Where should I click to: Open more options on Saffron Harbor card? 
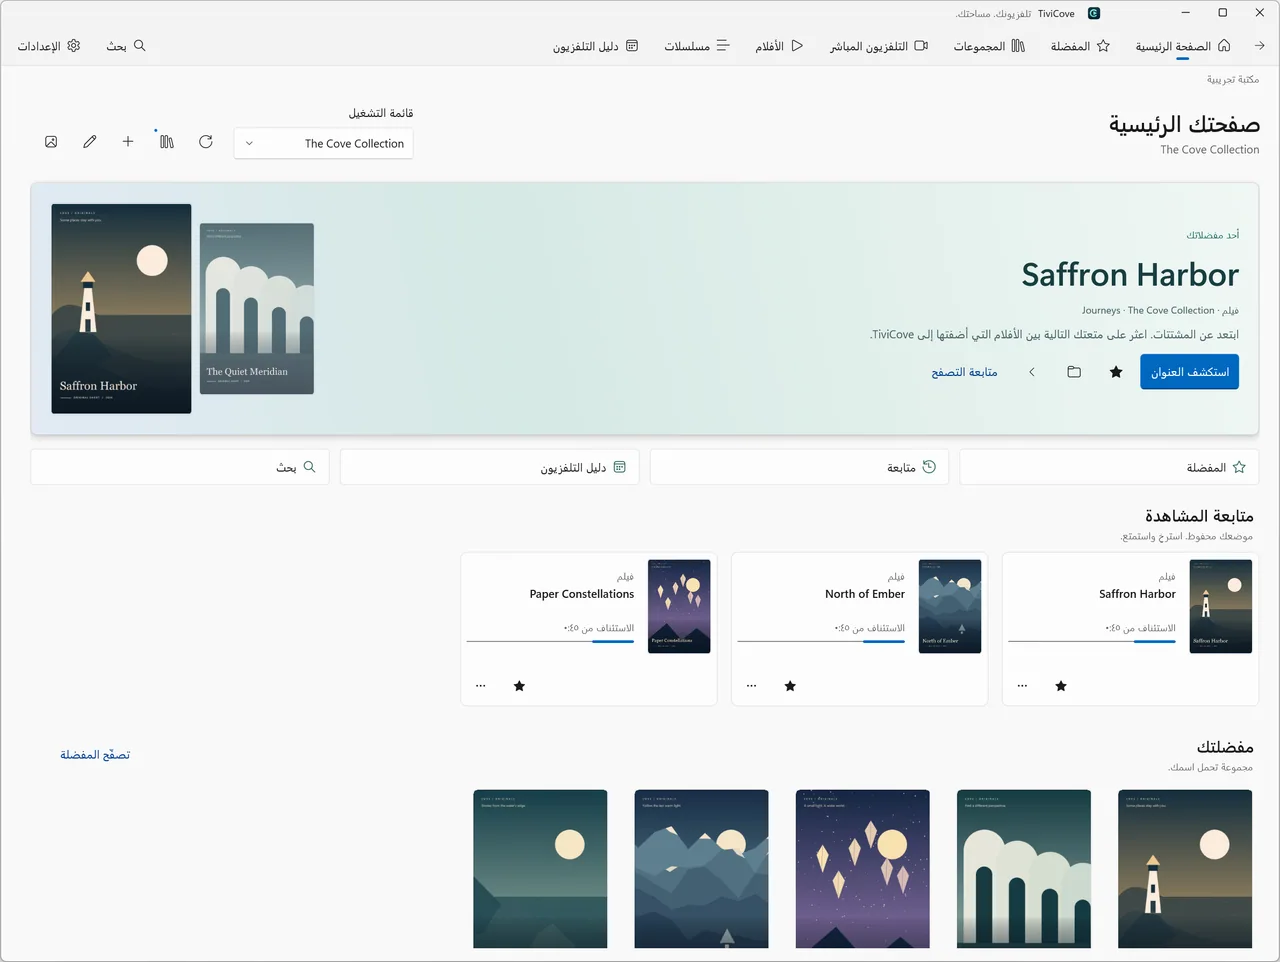[1022, 686]
